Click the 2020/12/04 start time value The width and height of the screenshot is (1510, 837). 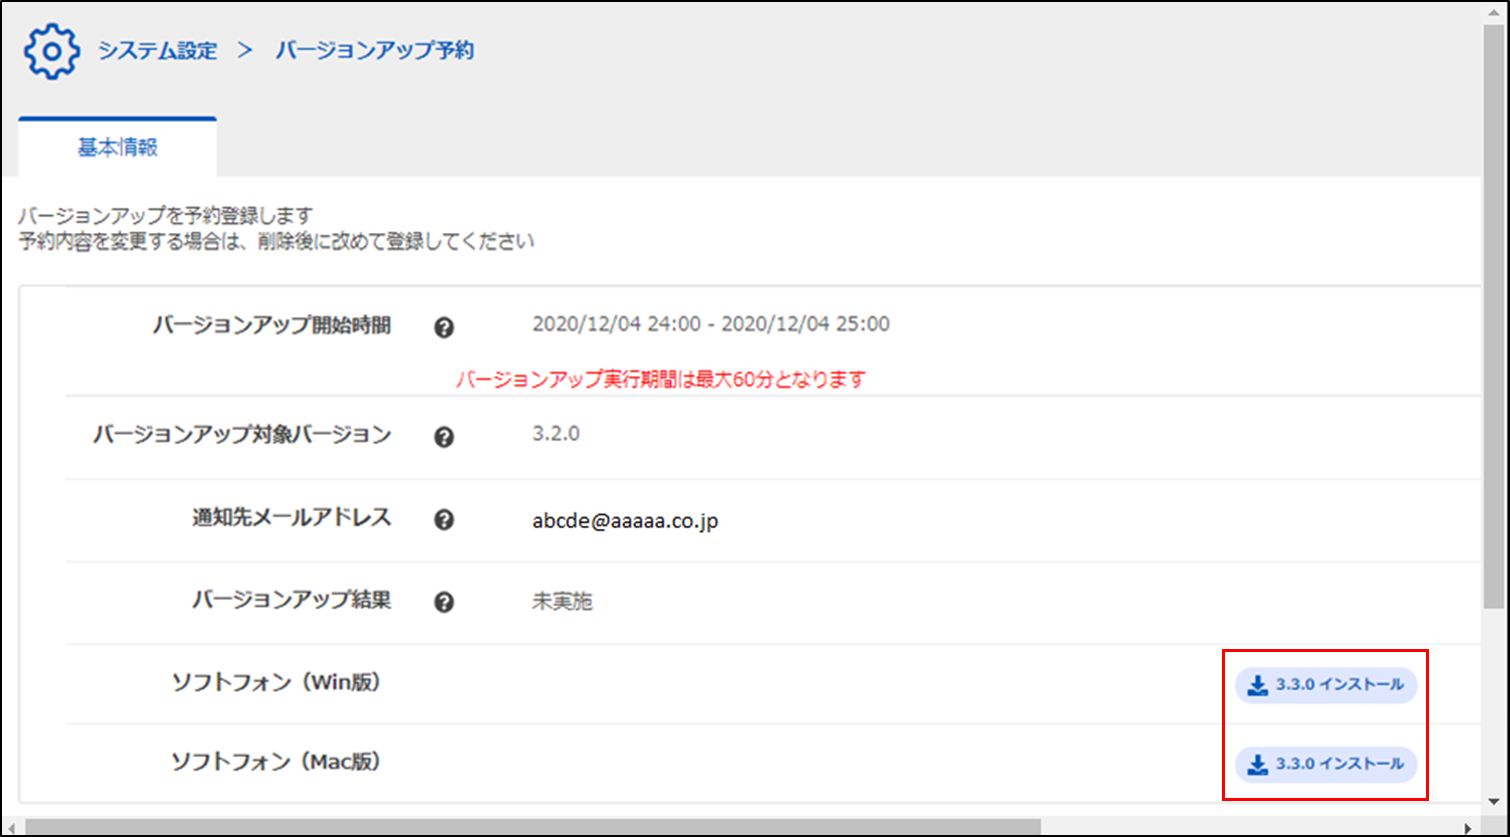(710, 325)
